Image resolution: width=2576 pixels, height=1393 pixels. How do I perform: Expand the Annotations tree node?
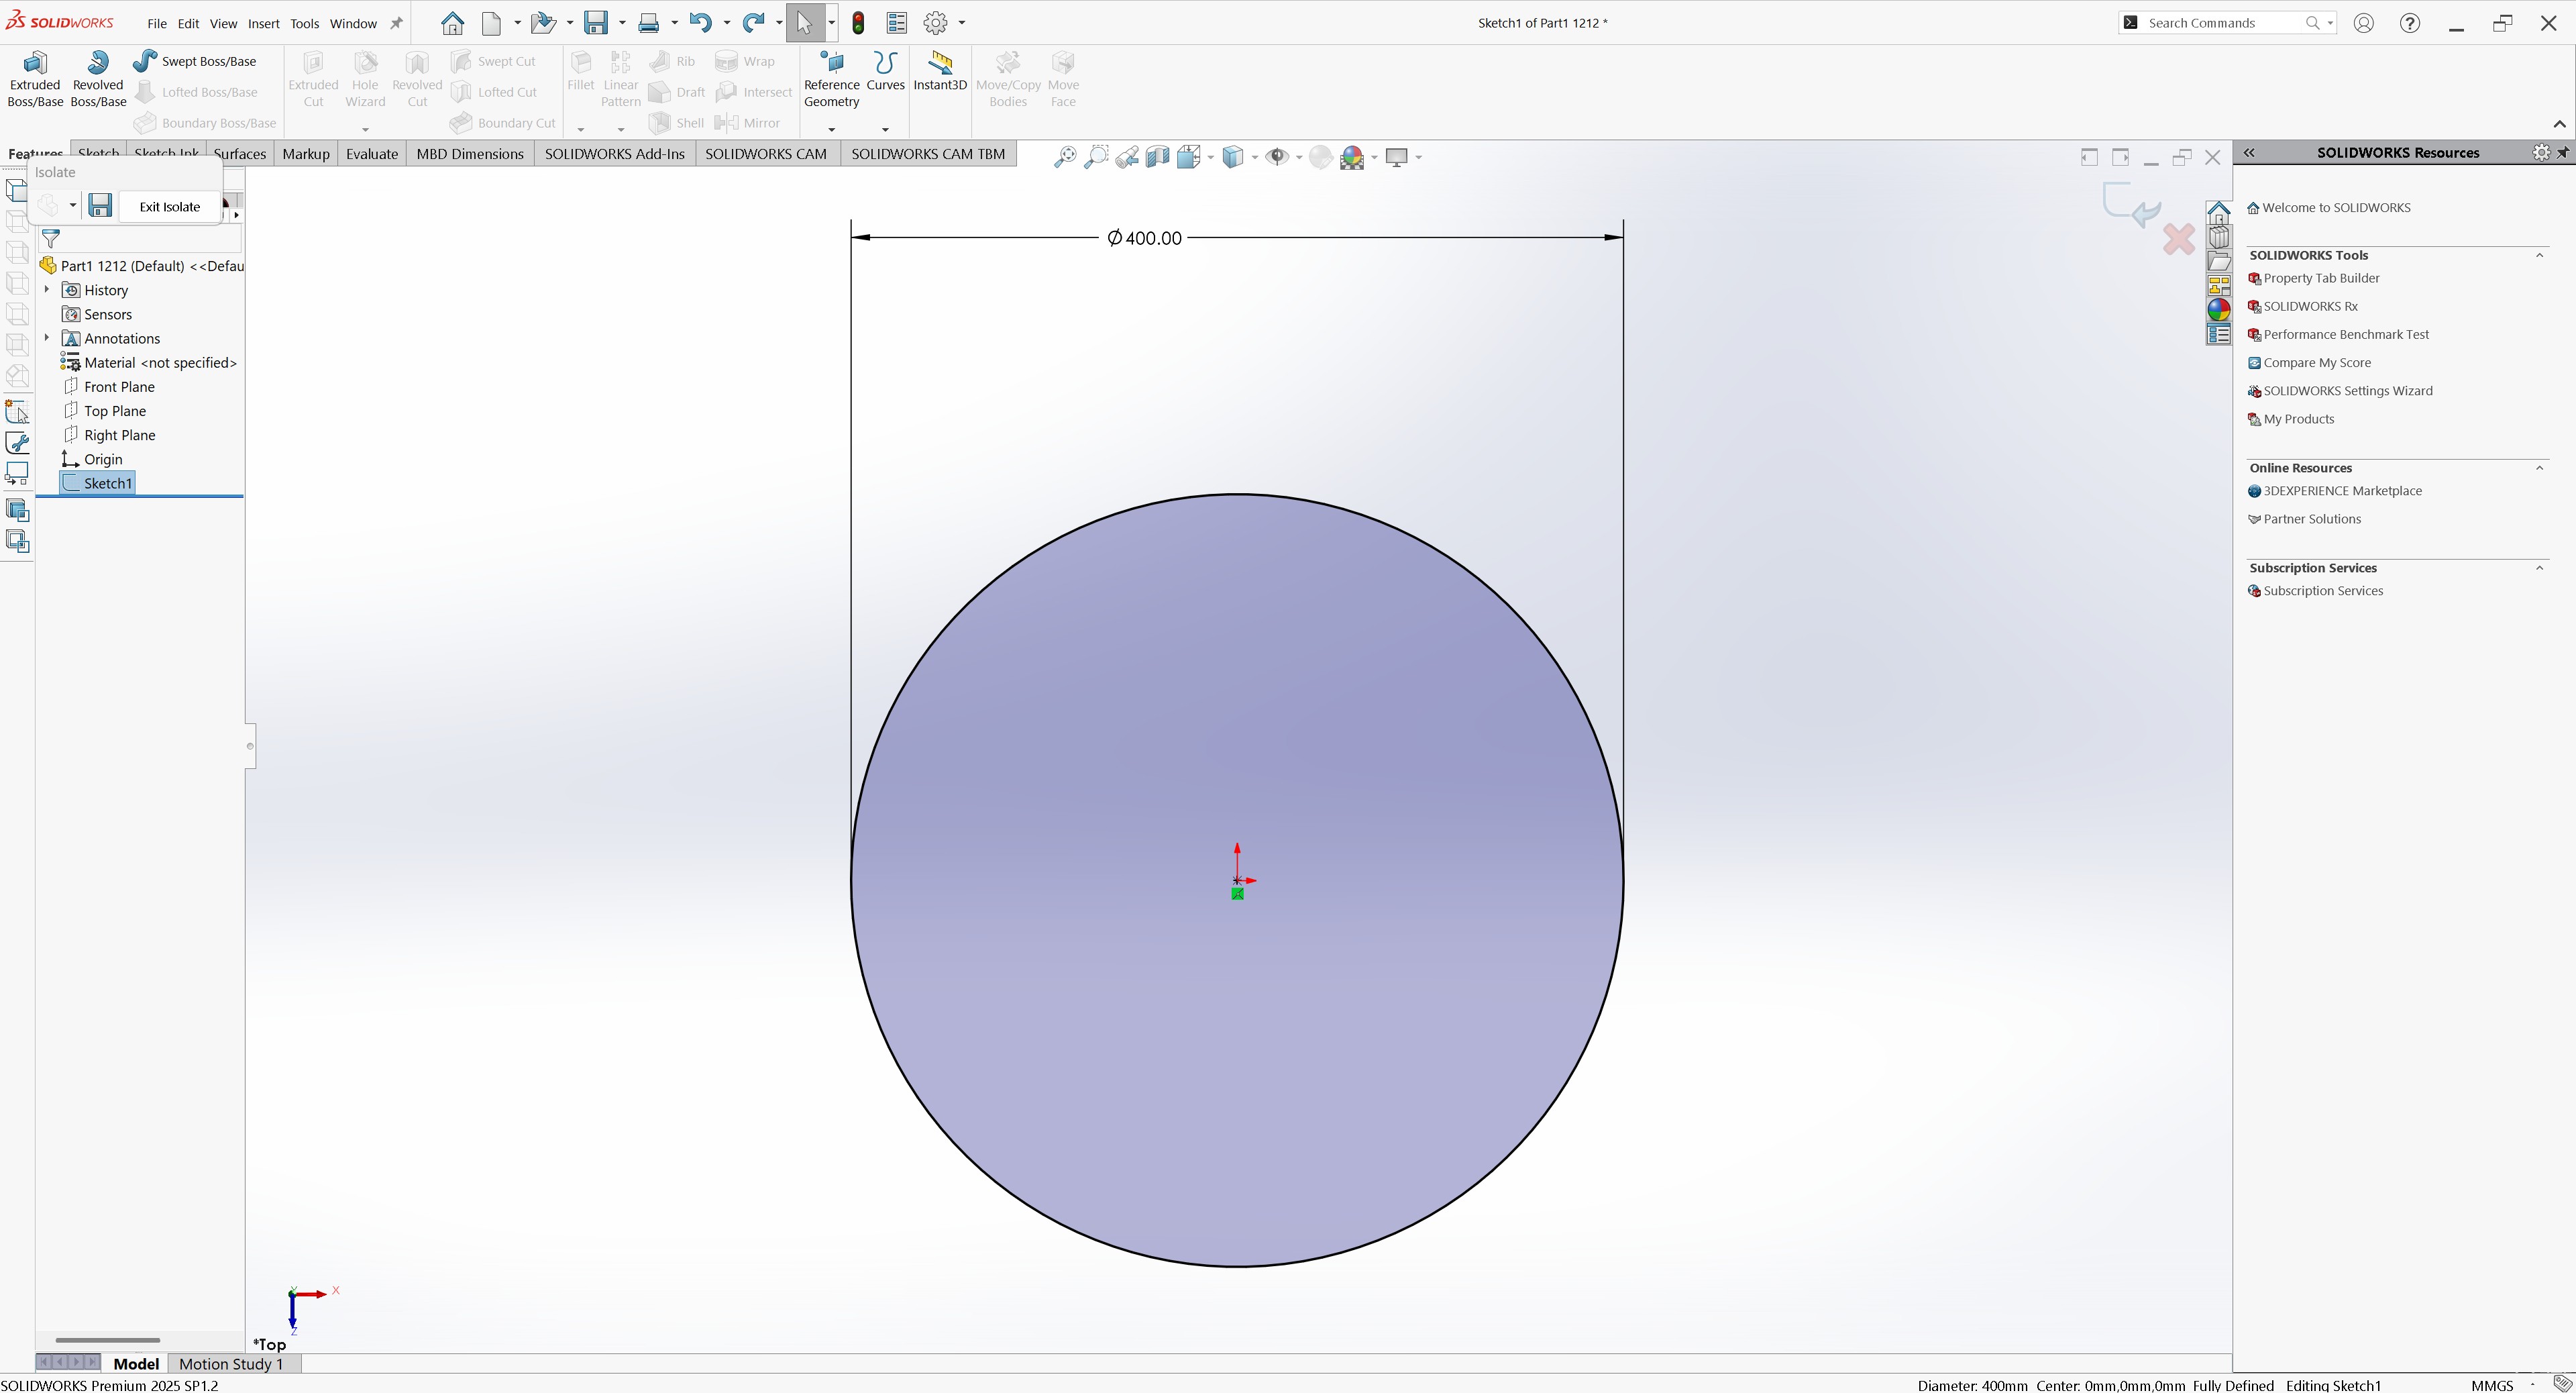coord(47,338)
